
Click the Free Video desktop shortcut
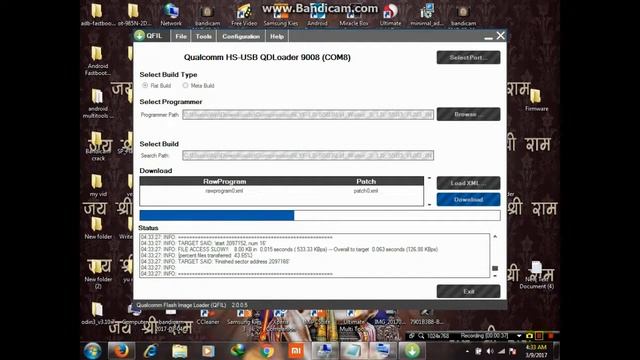pos(244,15)
